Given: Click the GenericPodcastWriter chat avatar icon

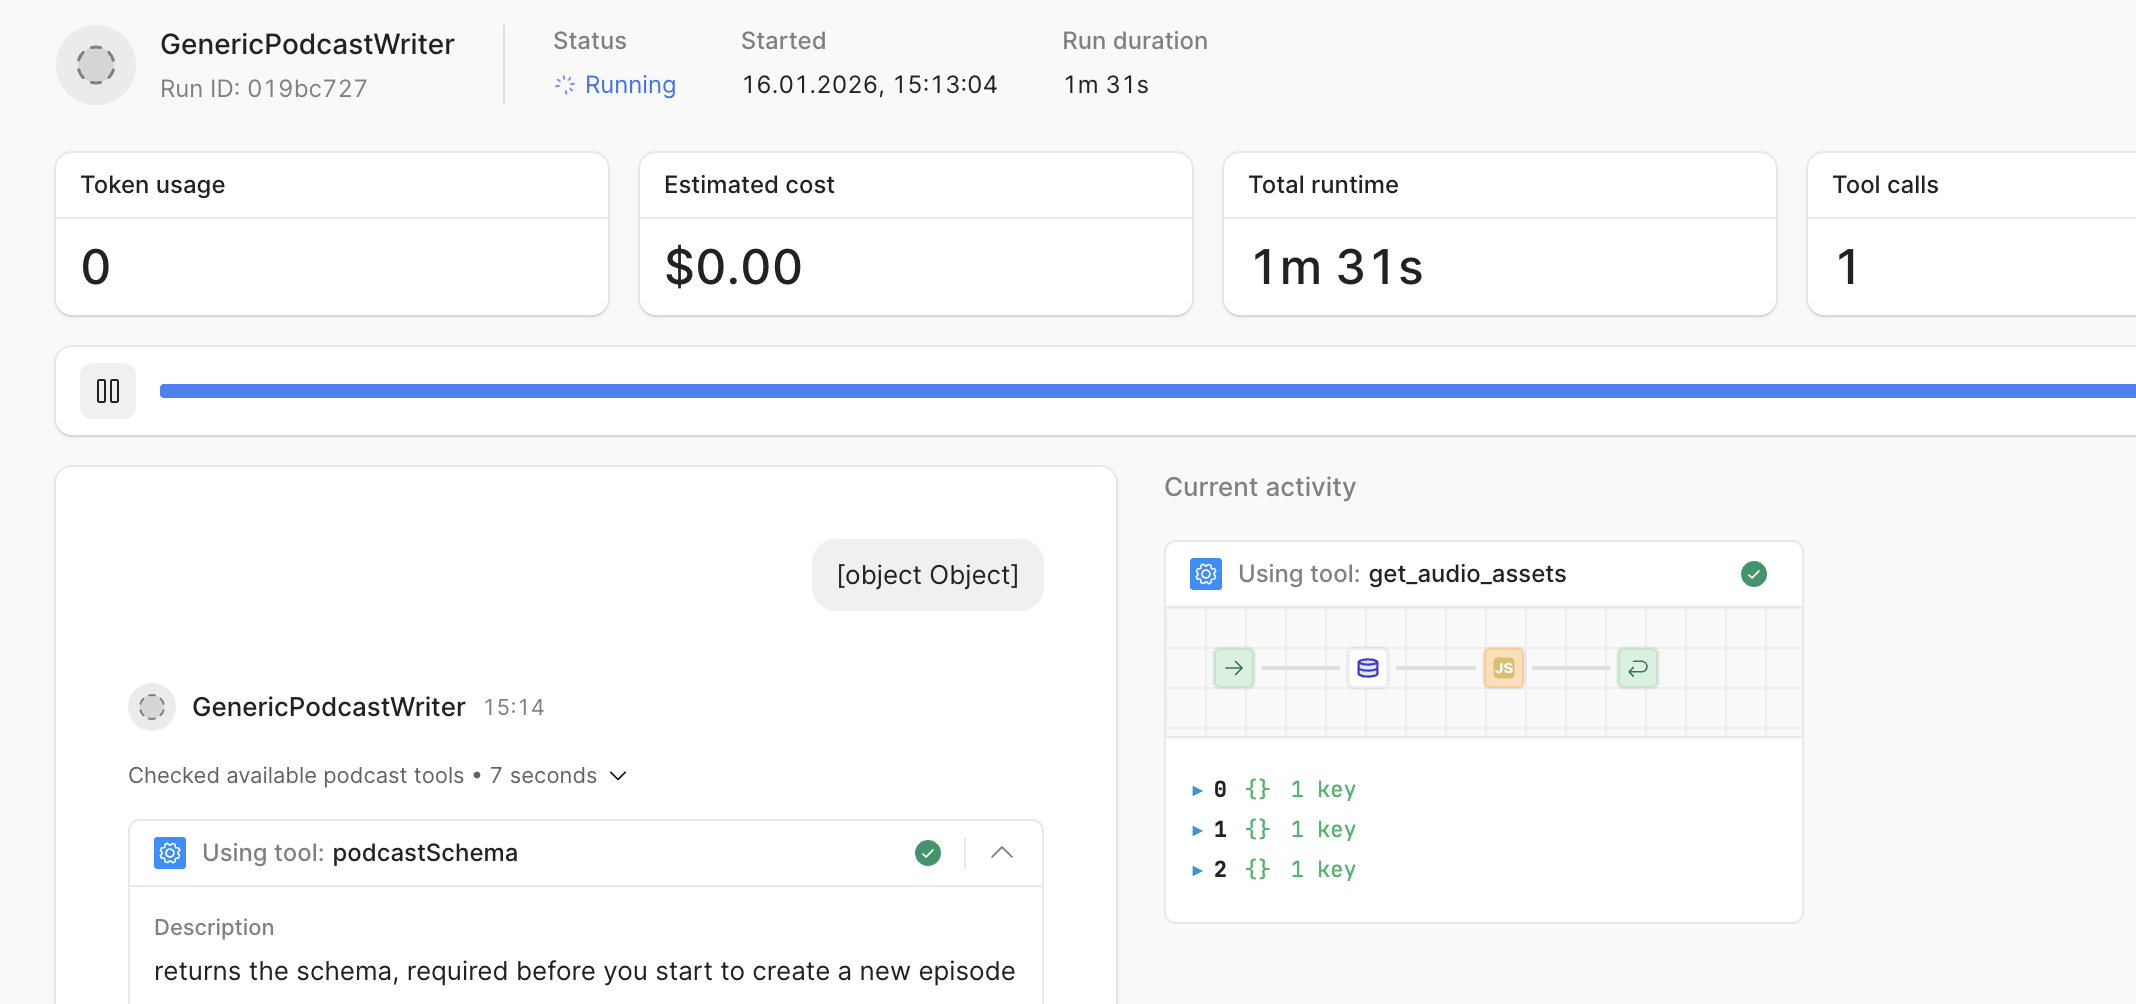Looking at the screenshot, I should point(152,707).
